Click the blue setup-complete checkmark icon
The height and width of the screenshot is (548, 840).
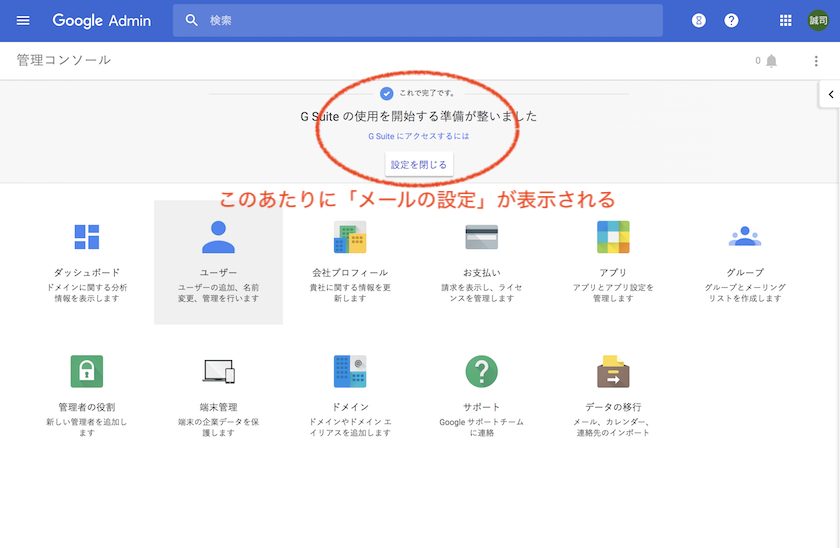click(x=386, y=93)
